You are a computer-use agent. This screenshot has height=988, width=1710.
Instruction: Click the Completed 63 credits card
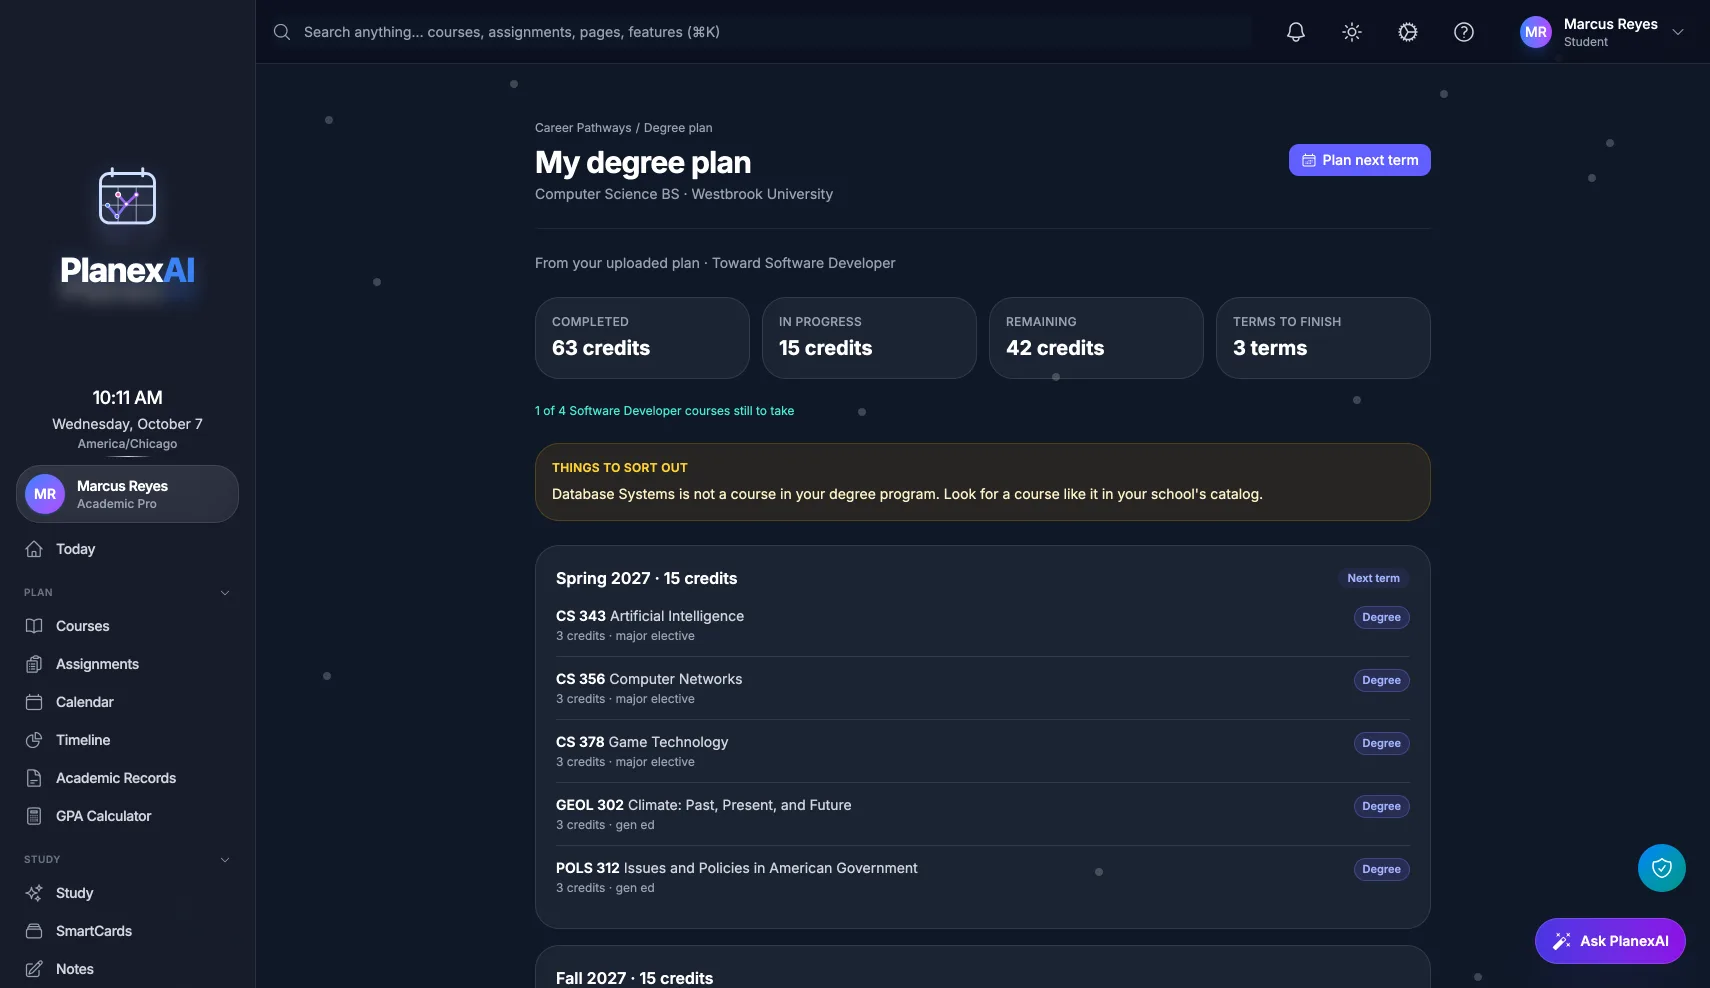(x=642, y=338)
